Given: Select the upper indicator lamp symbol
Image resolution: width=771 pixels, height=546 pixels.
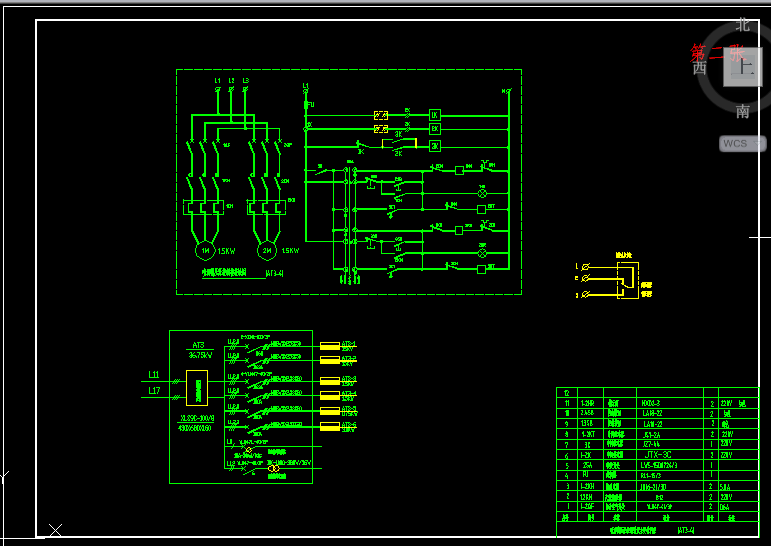Looking at the screenshot, I should (482, 193).
